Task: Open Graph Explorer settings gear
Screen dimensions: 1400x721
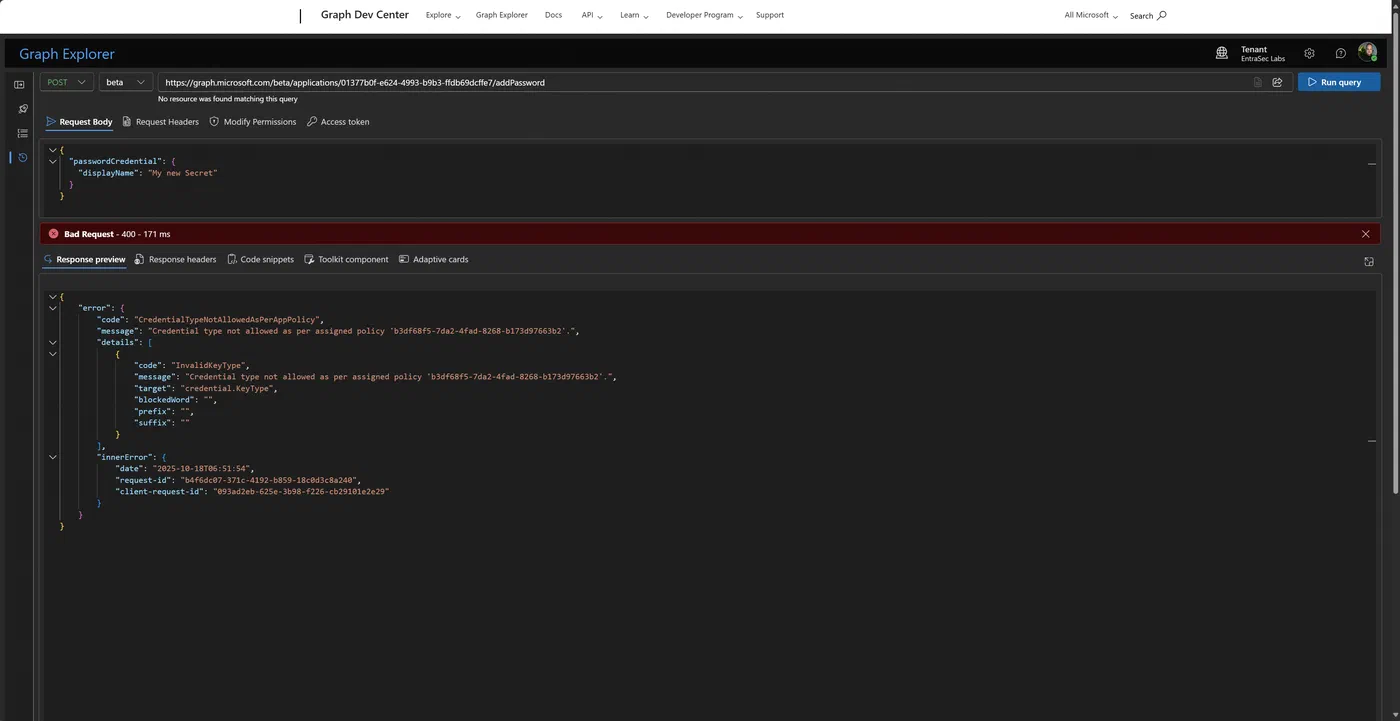Action: pos(1309,53)
